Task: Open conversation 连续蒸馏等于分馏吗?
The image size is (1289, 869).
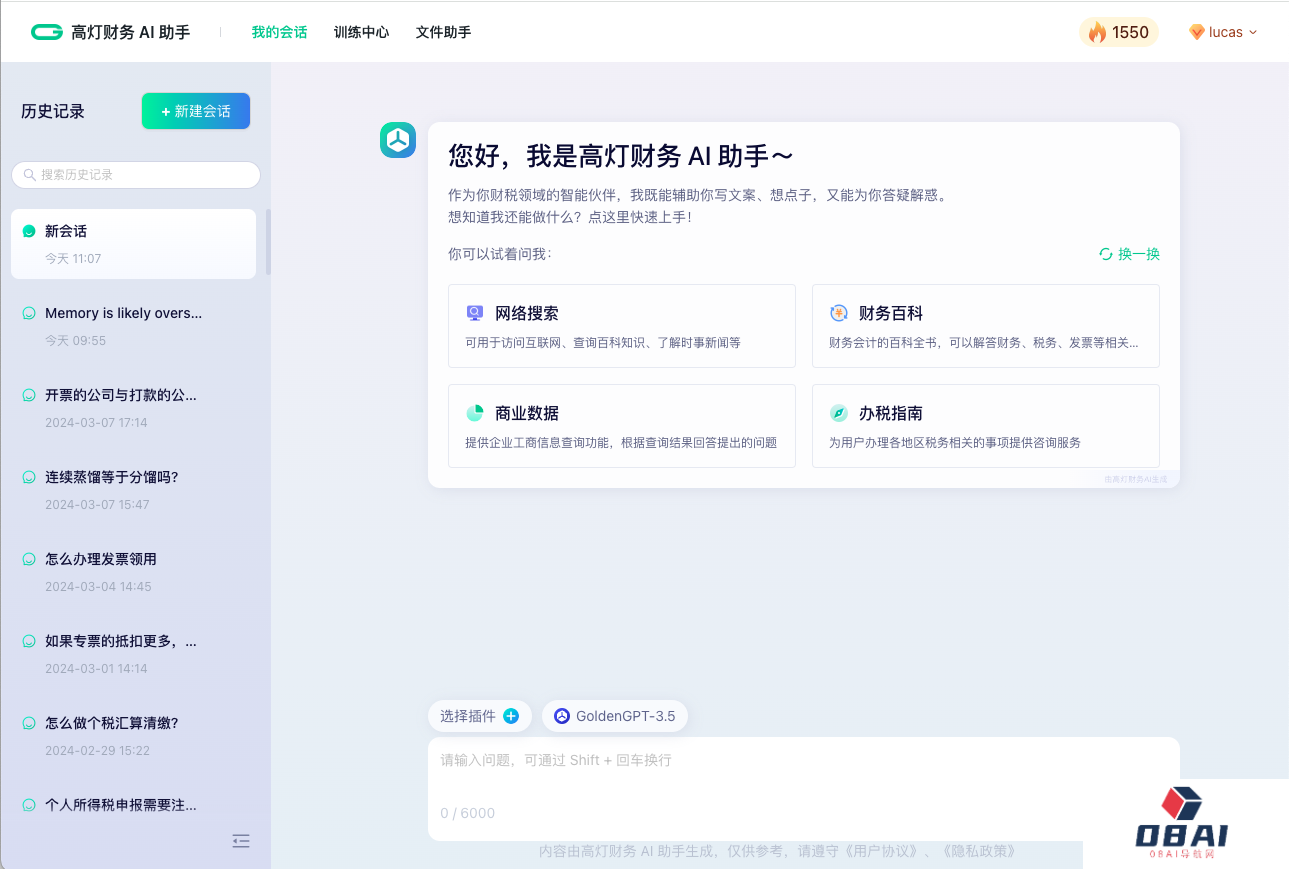Action: coord(134,490)
